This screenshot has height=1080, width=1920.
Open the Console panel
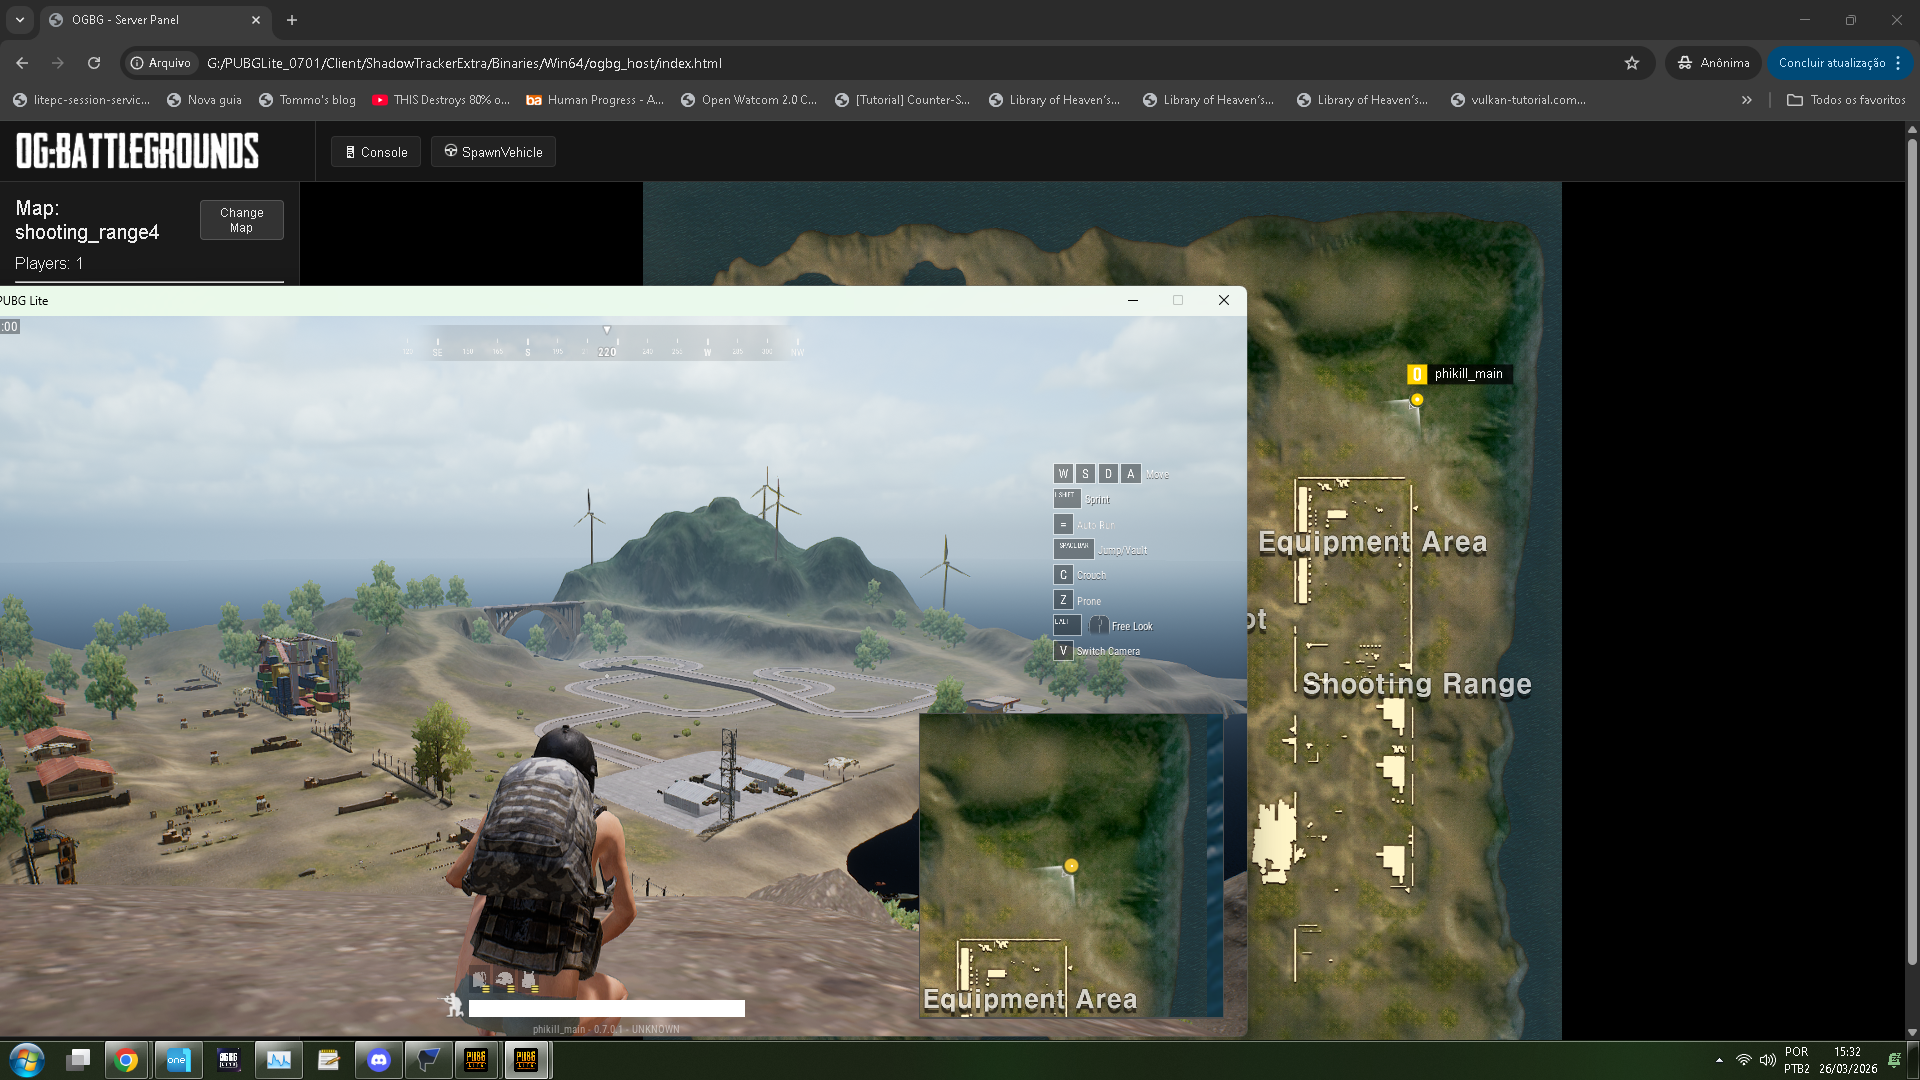click(376, 152)
